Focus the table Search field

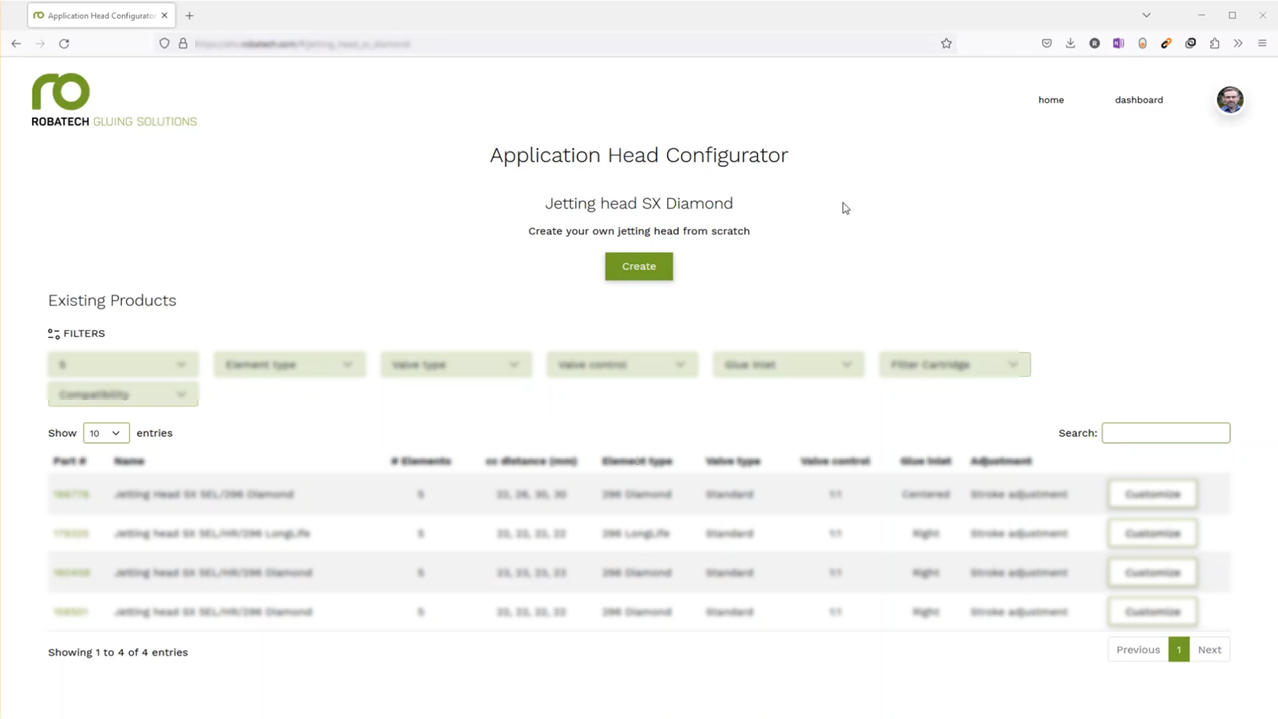[1165, 433]
